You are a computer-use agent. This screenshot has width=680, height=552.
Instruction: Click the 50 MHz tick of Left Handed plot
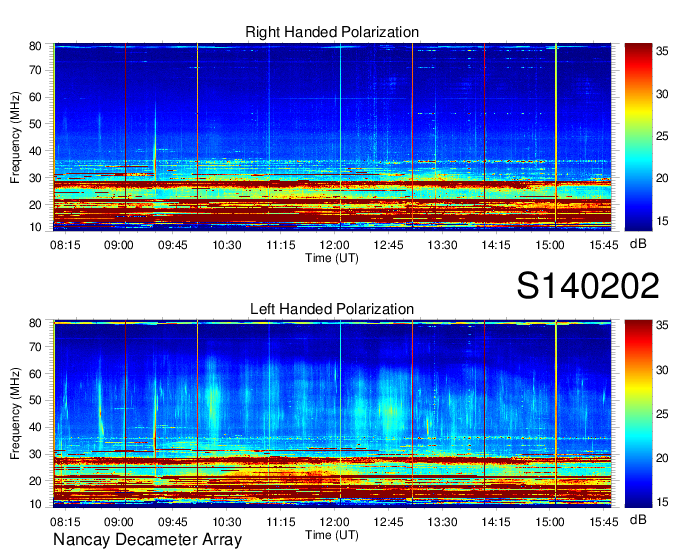35,401
